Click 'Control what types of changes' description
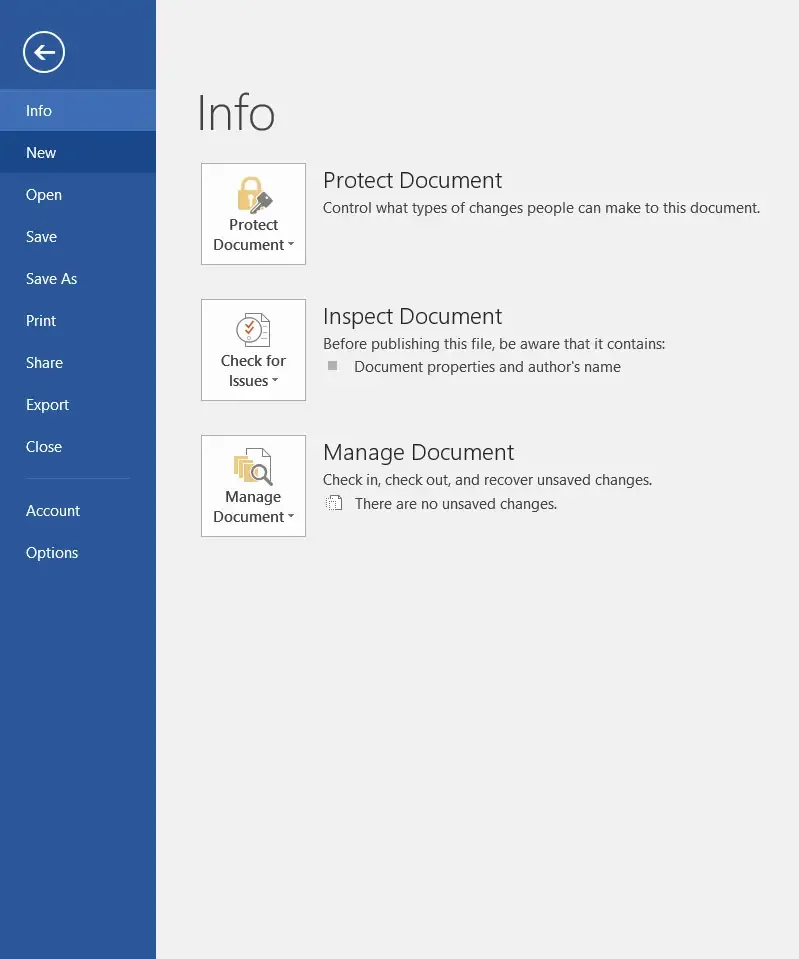Image resolution: width=799 pixels, height=959 pixels. point(541,208)
